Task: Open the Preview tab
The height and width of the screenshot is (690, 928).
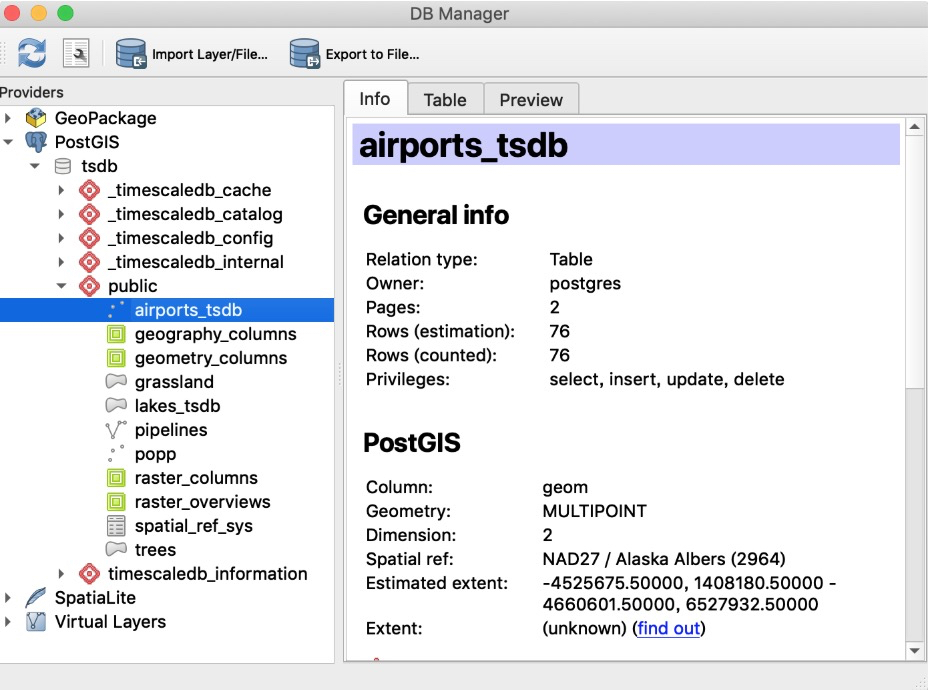Action: point(531,99)
